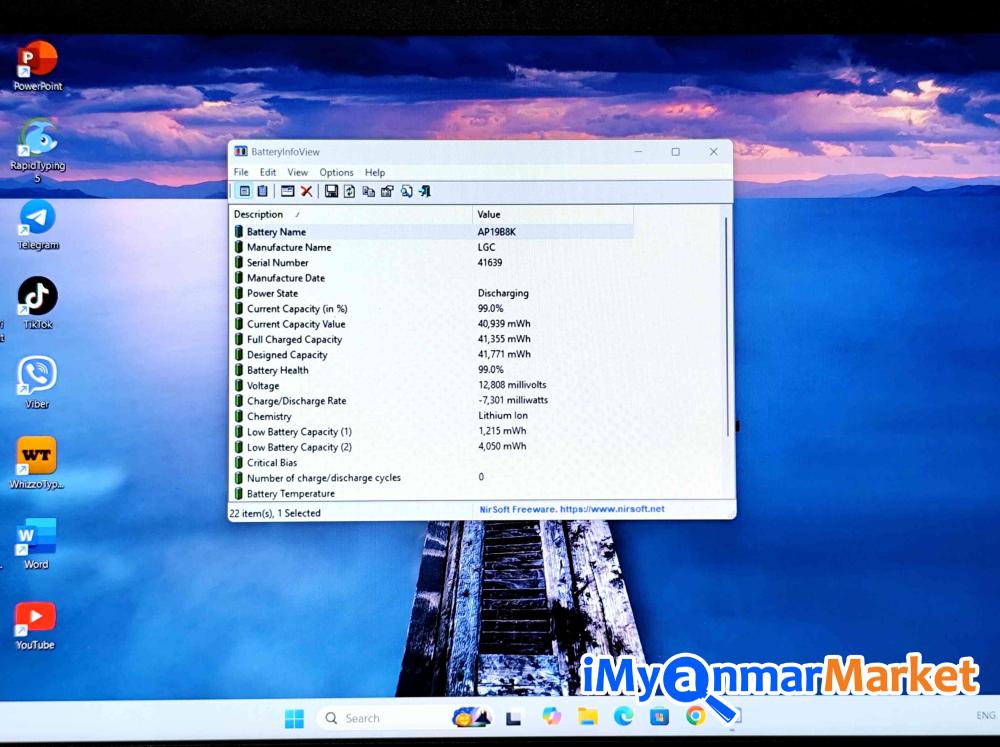Select the Full Charged Capacity row
Viewport: 1000px width, 747px height.
pos(294,339)
